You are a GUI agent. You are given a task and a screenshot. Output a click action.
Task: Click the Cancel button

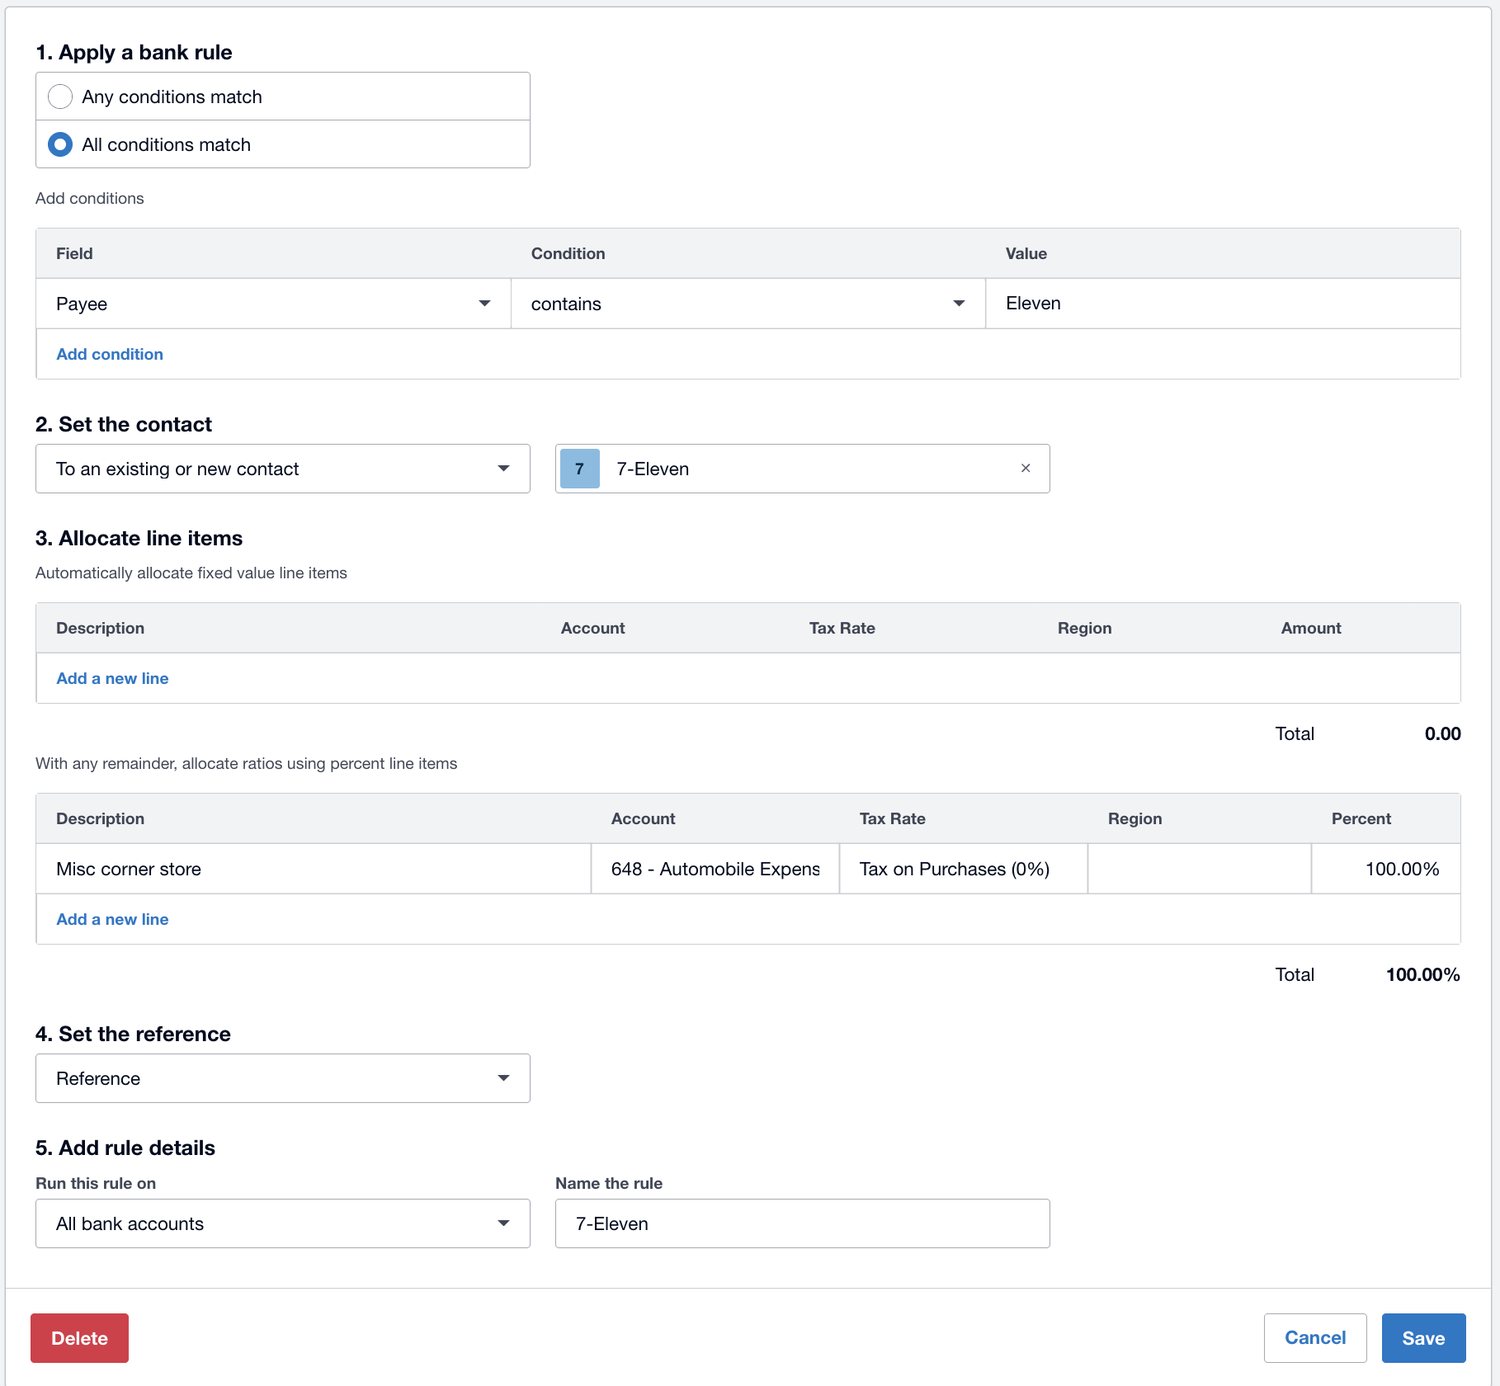[x=1315, y=1338]
